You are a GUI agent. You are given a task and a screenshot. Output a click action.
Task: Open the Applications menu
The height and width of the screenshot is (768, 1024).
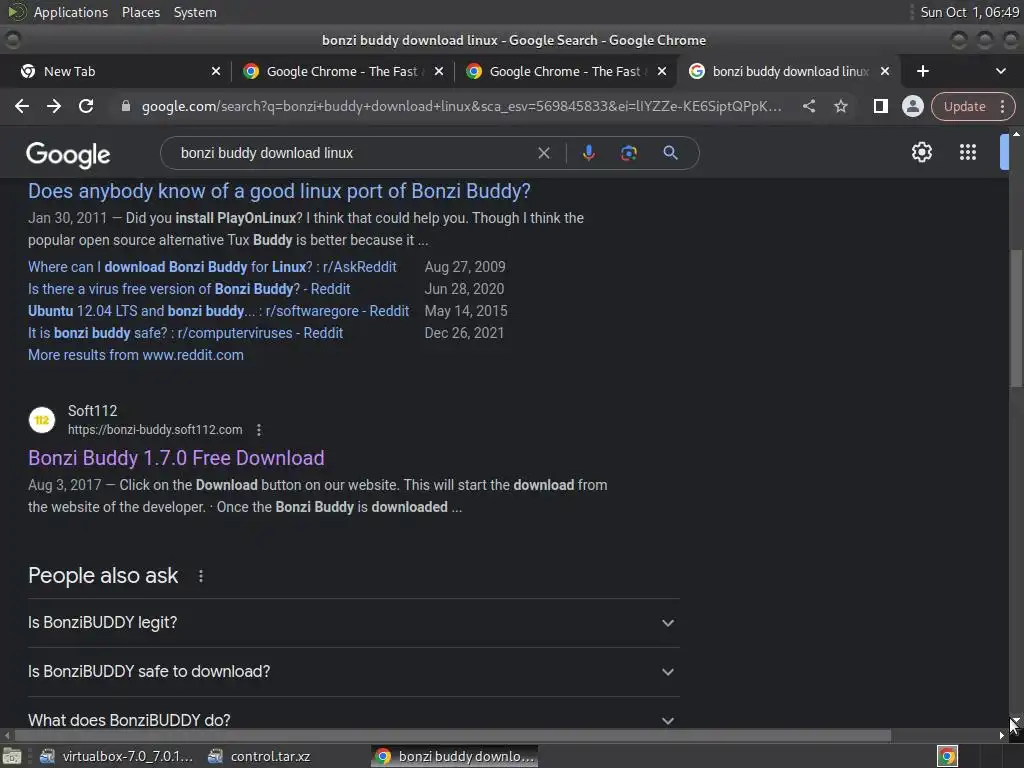click(x=71, y=12)
